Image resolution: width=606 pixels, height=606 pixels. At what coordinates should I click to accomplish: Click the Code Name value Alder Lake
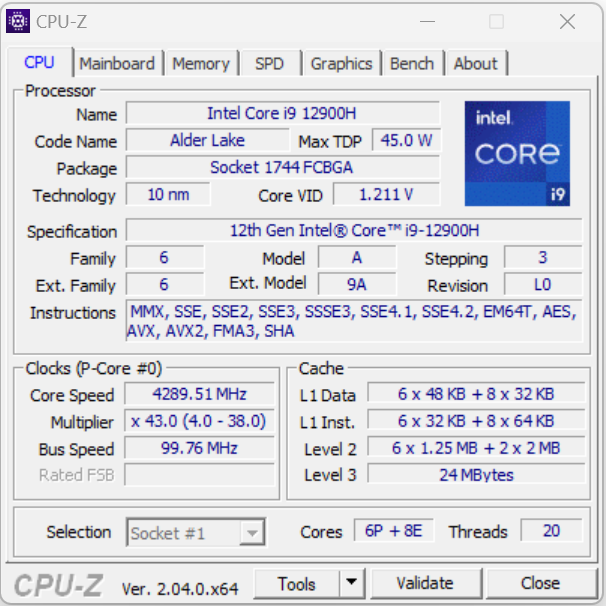point(208,140)
